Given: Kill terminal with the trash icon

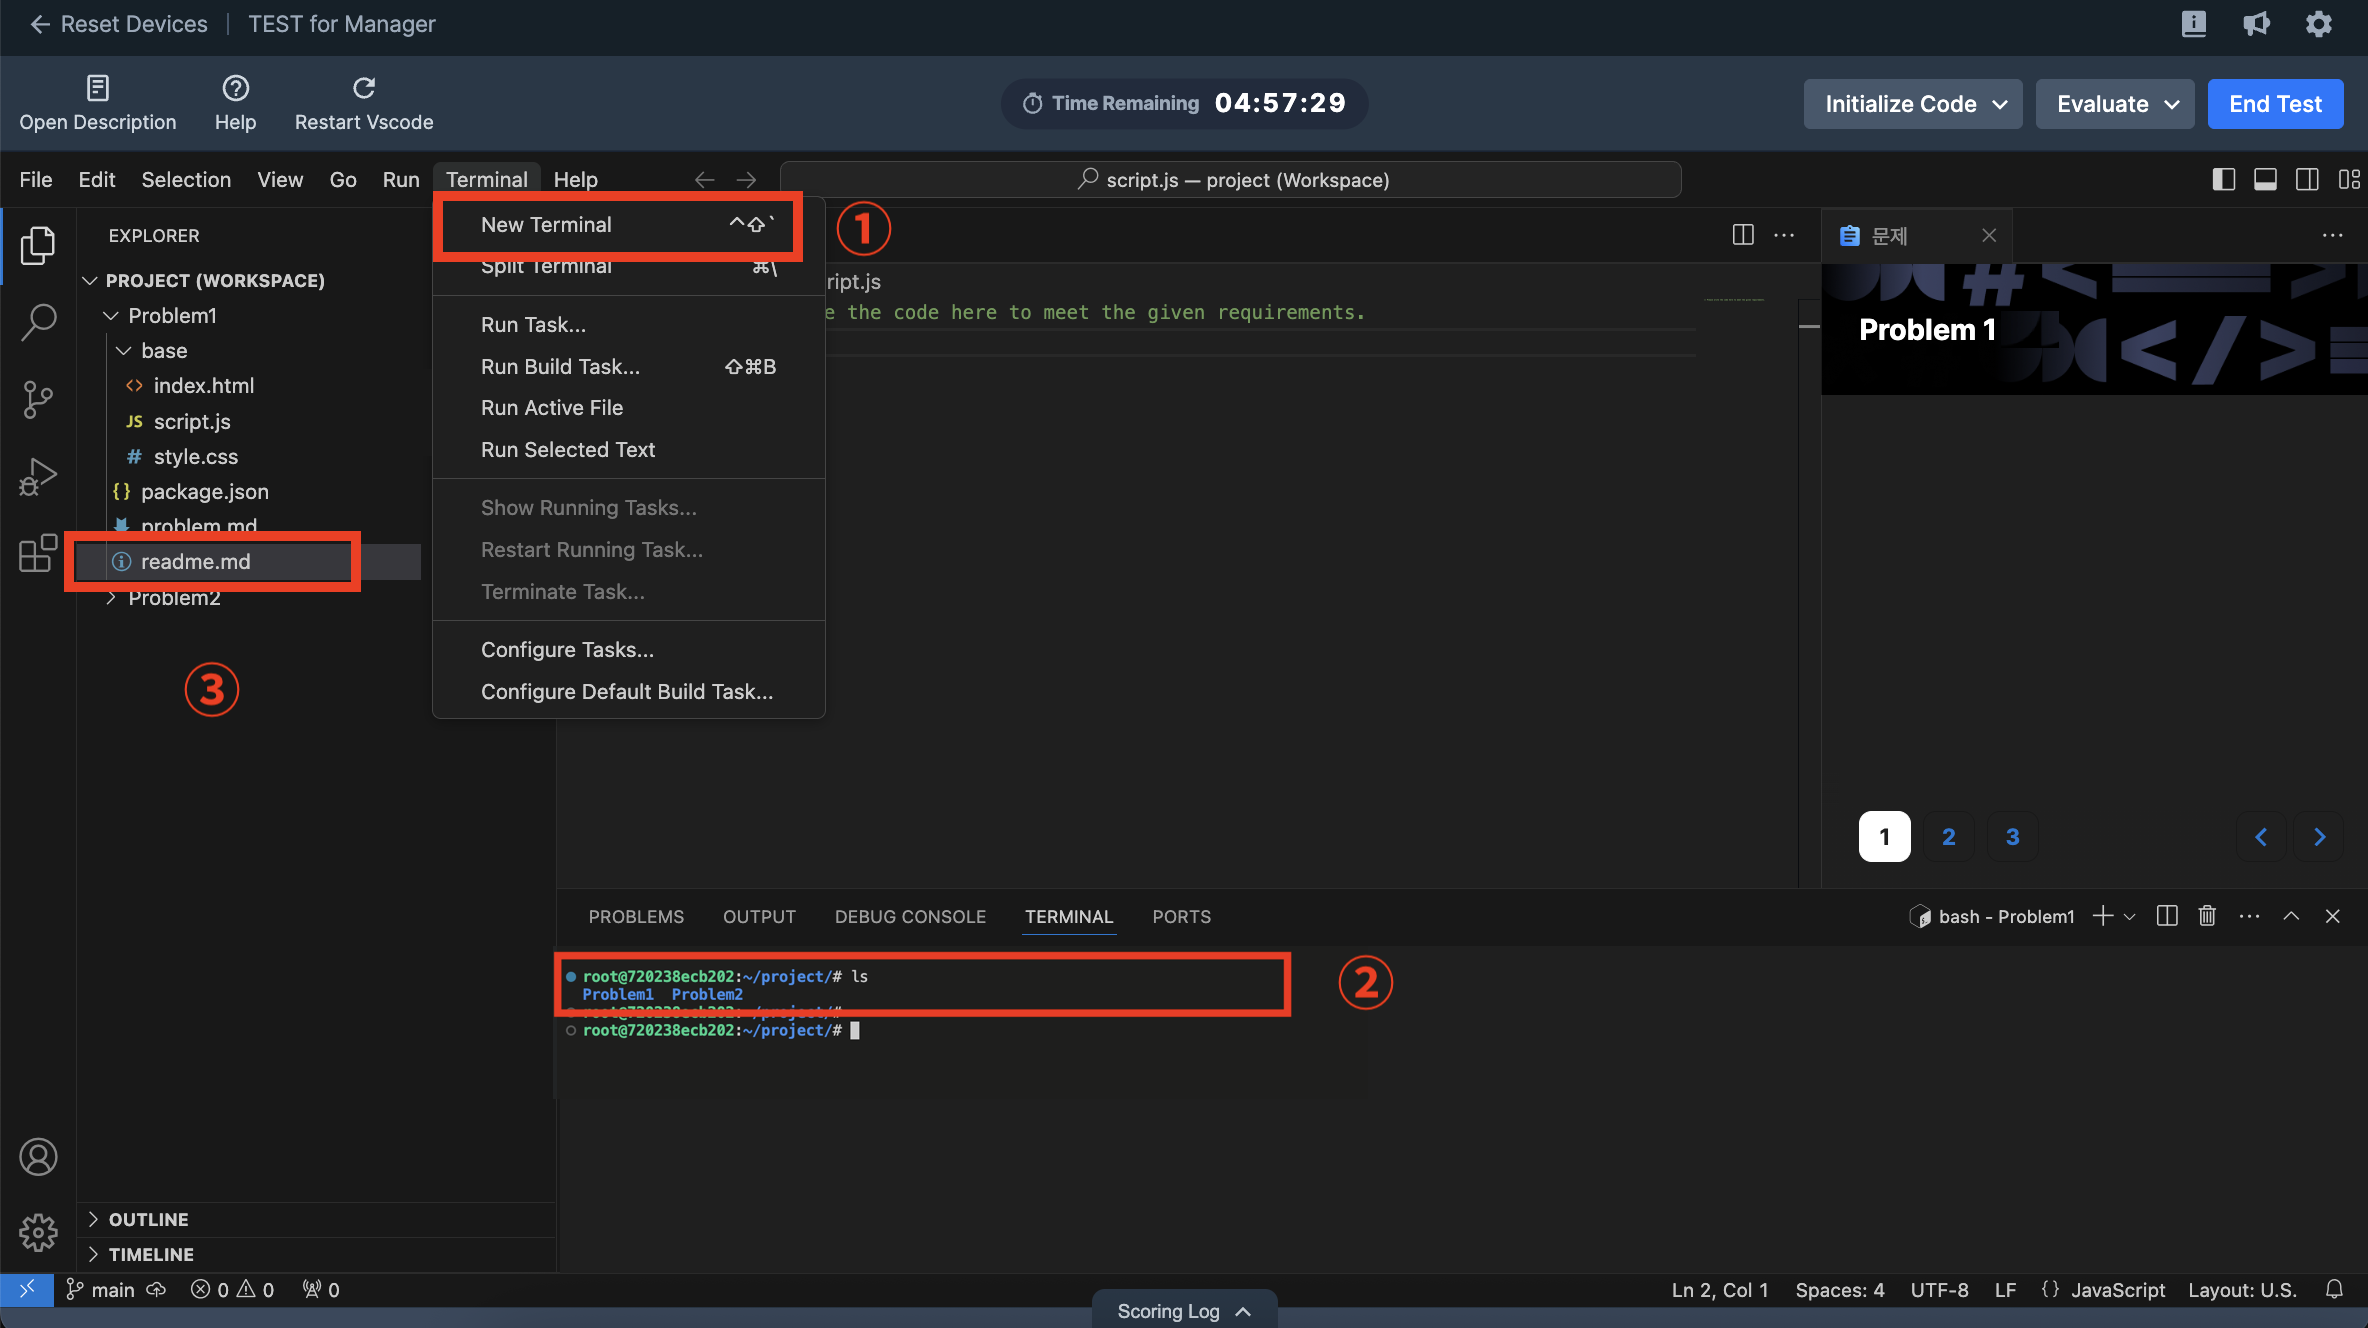Looking at the screenshot, I should [x=2207, y=916].
